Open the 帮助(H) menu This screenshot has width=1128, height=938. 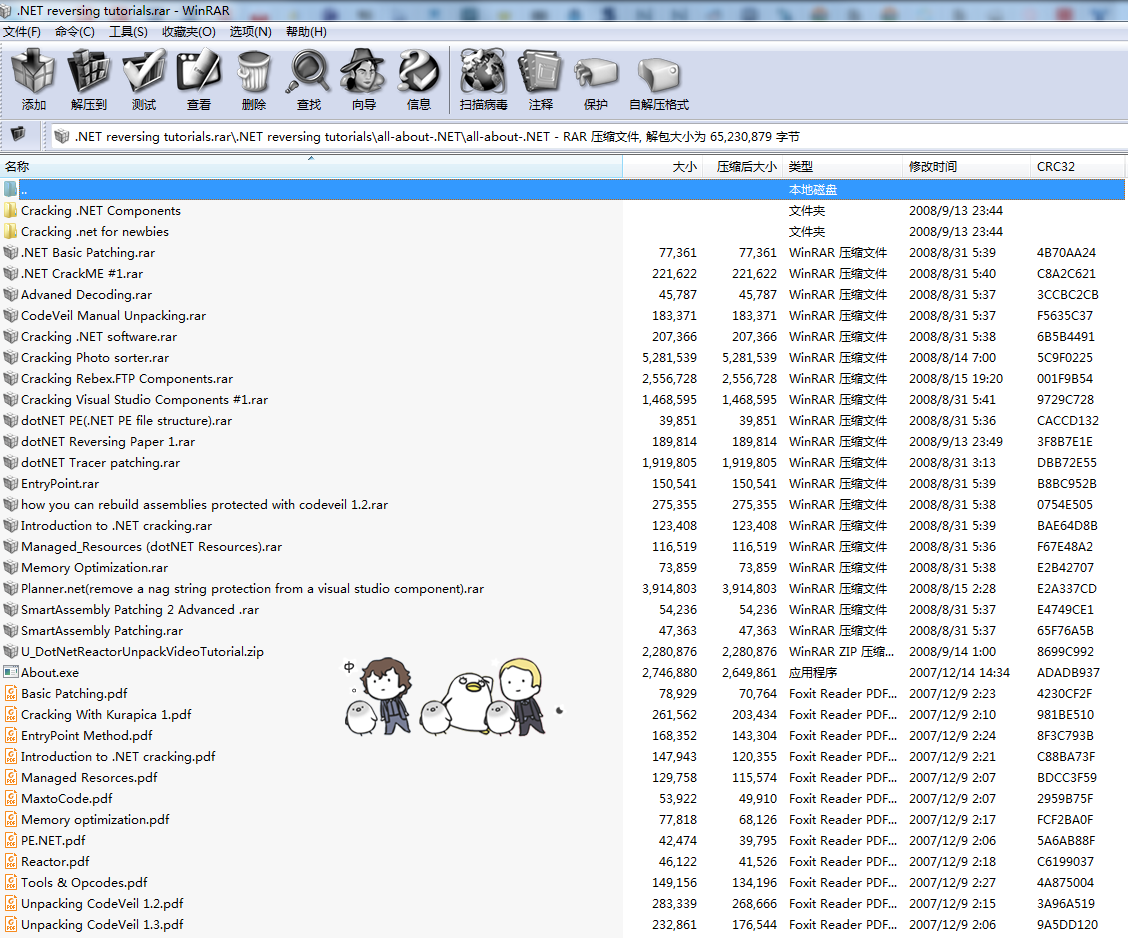(x=306, y=32)
